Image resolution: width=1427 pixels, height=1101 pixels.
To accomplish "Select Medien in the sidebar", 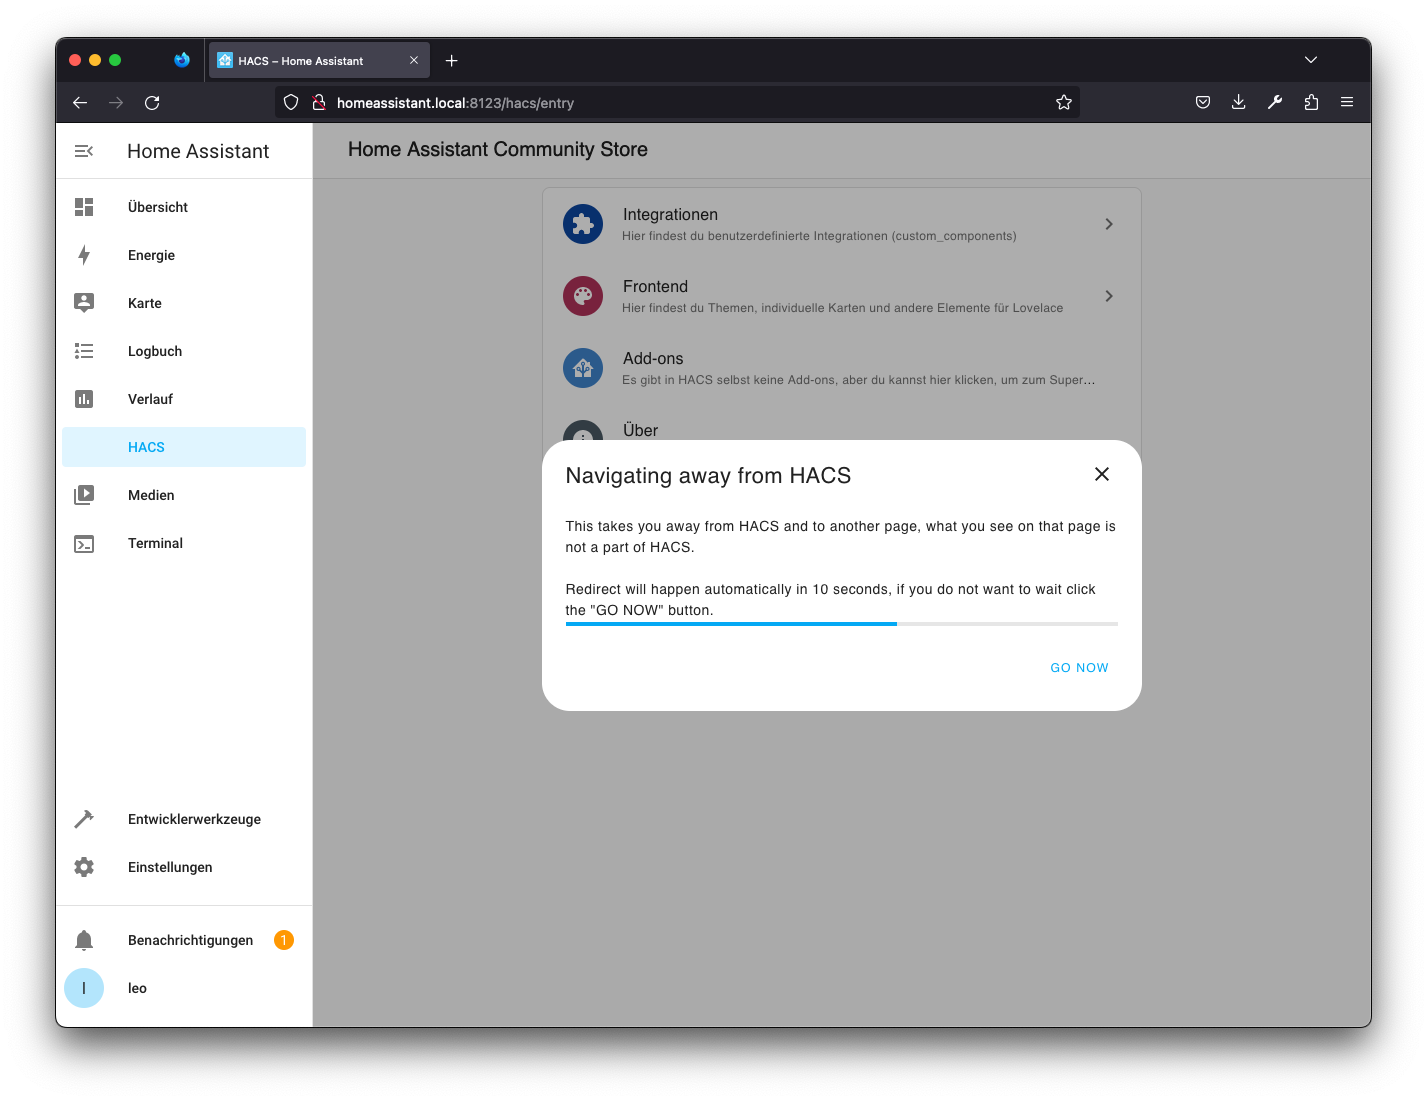I will click(151, 495).
